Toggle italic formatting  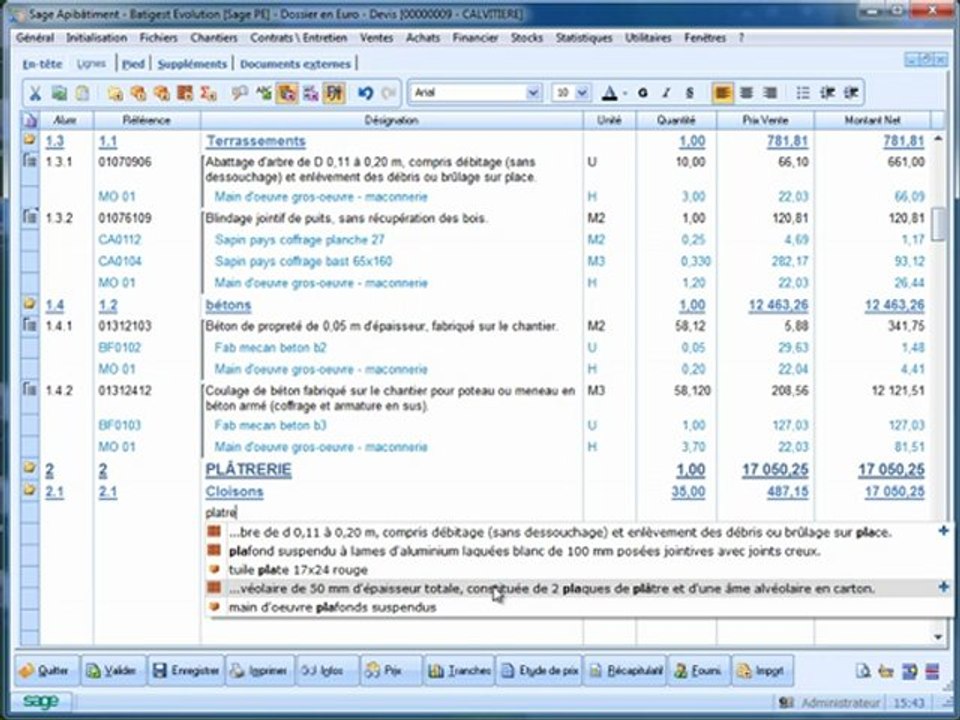point(666,93)
